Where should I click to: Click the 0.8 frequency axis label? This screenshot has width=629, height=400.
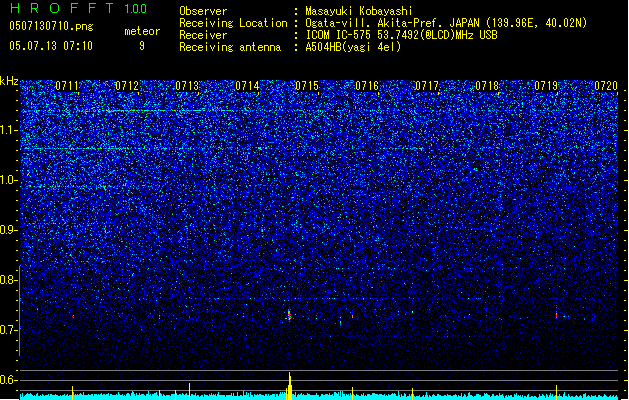click(x=8, y=280)
